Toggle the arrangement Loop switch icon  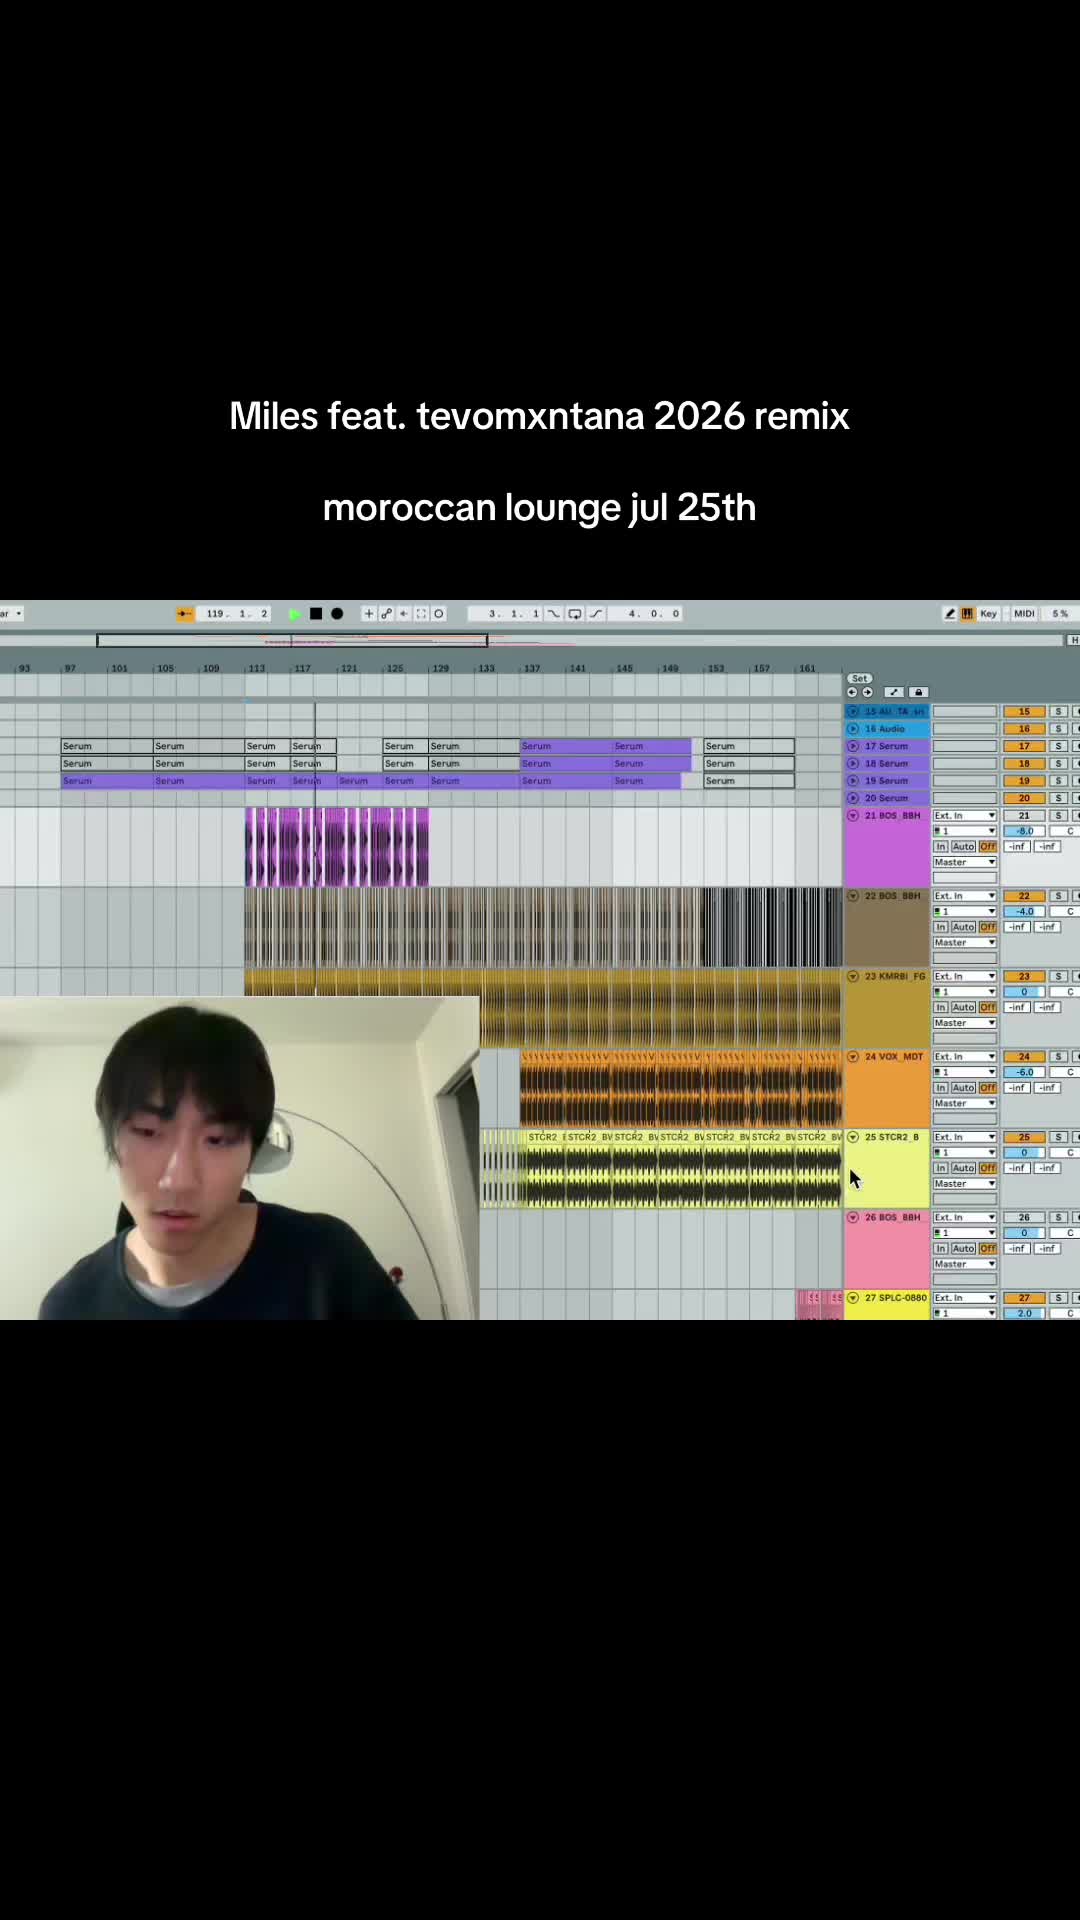click(x=575, y=614)
